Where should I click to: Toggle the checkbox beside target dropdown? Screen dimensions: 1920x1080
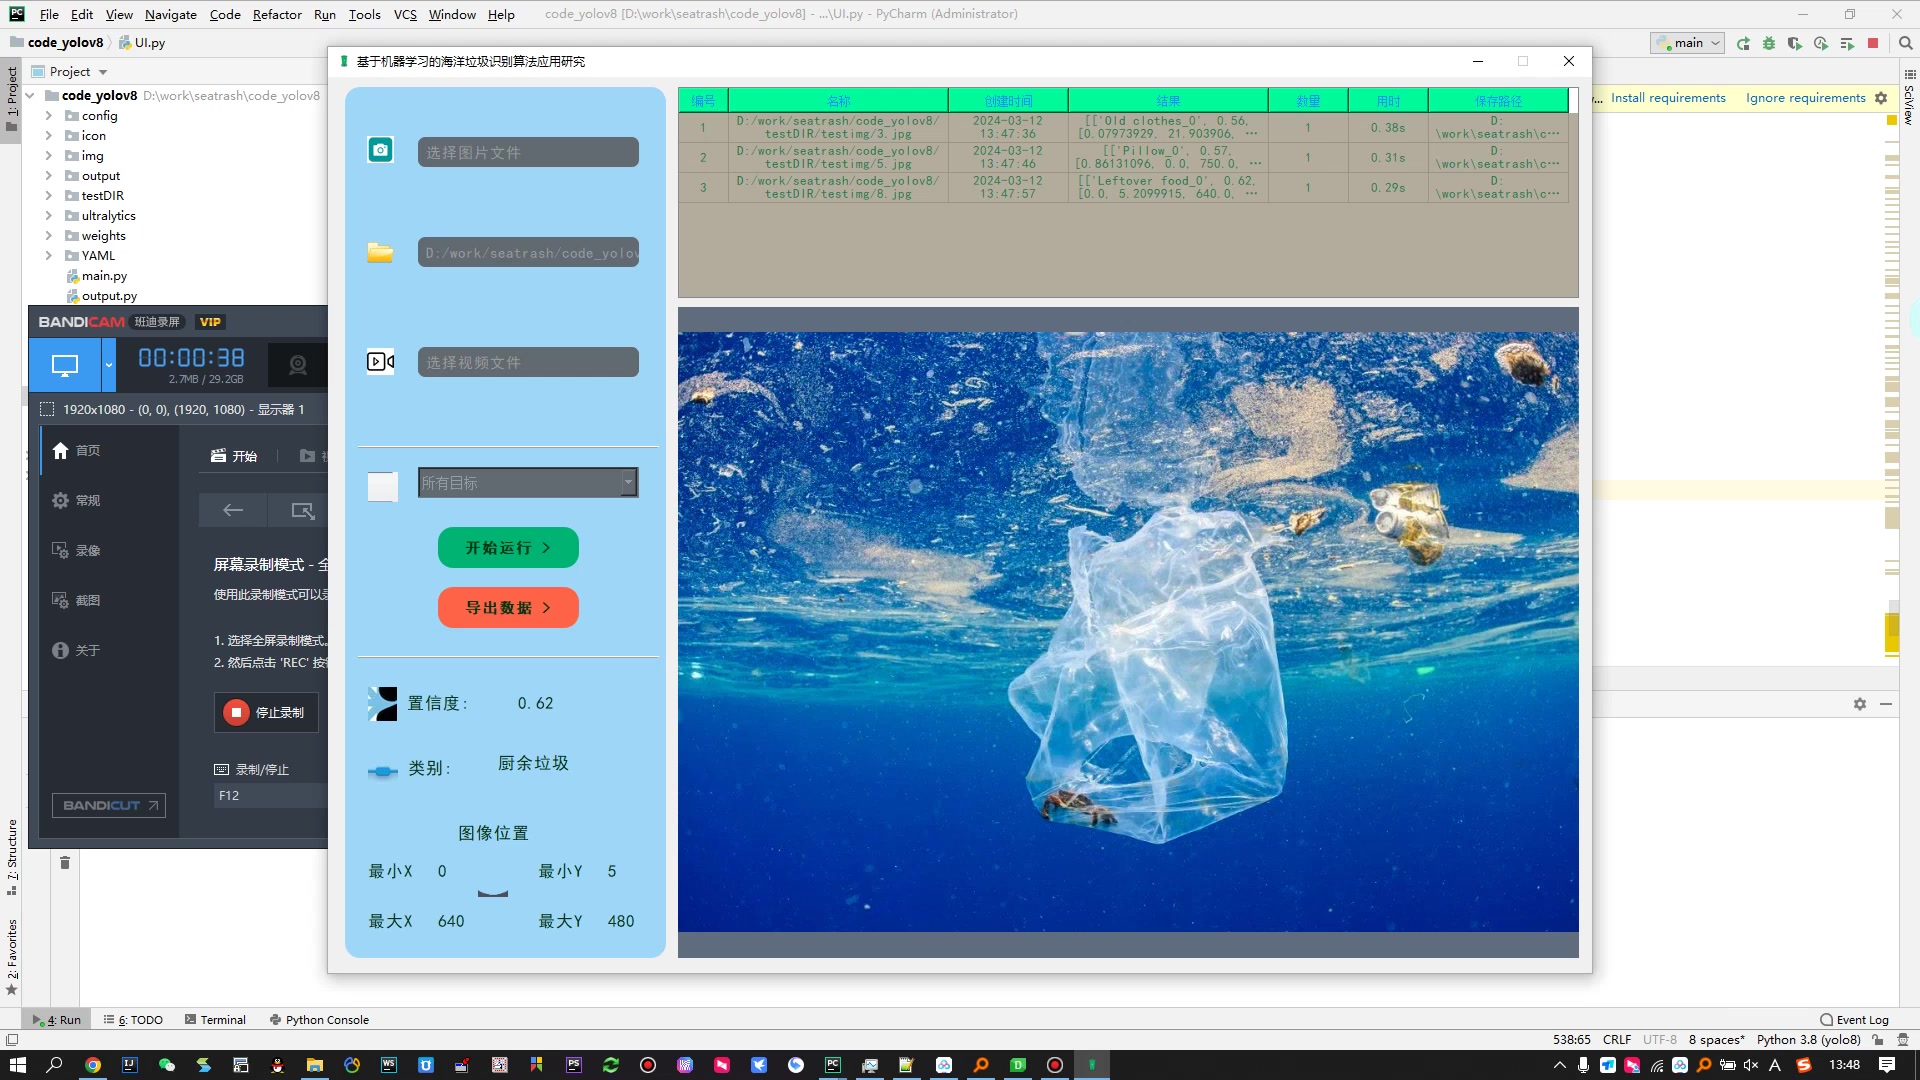(382, 485)
